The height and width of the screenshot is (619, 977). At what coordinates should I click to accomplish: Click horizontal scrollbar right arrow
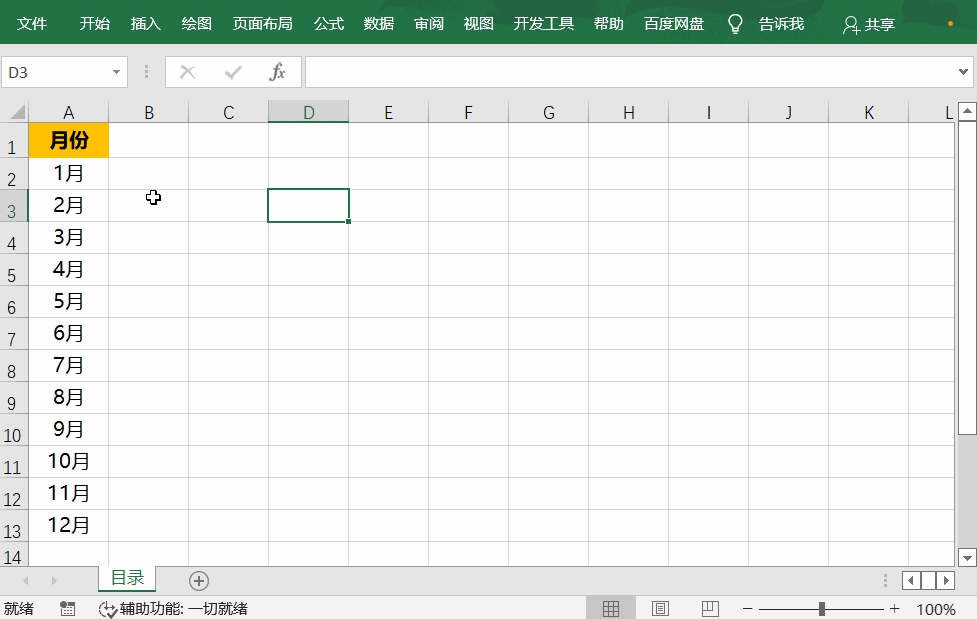click(x=946, y=581)
